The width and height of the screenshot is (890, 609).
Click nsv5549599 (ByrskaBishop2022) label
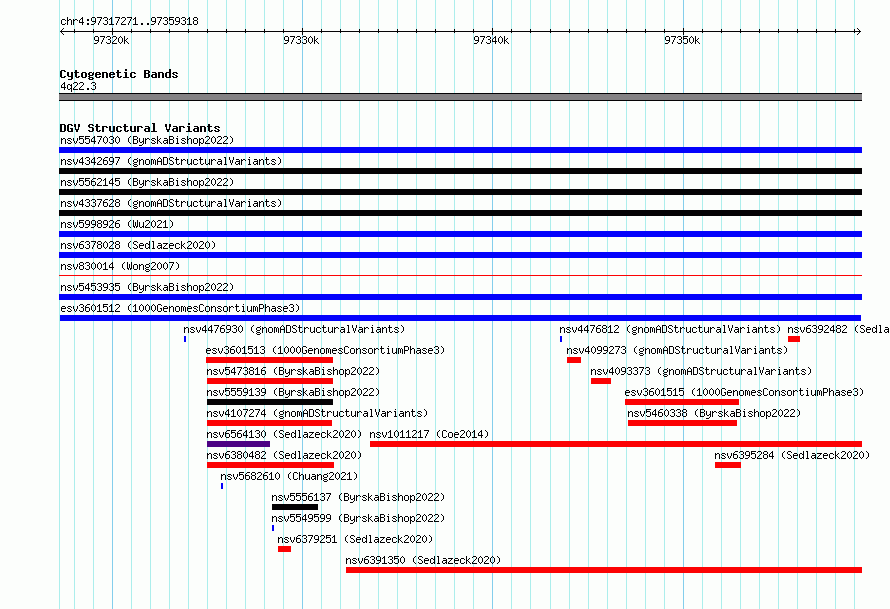(x=358, y=518)
